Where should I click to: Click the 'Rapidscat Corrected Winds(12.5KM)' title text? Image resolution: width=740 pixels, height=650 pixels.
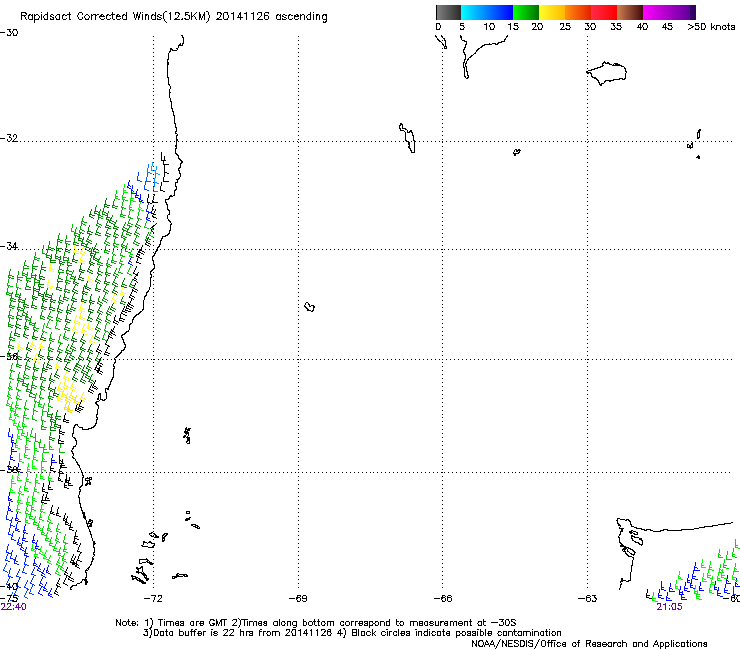coord(115,17)
